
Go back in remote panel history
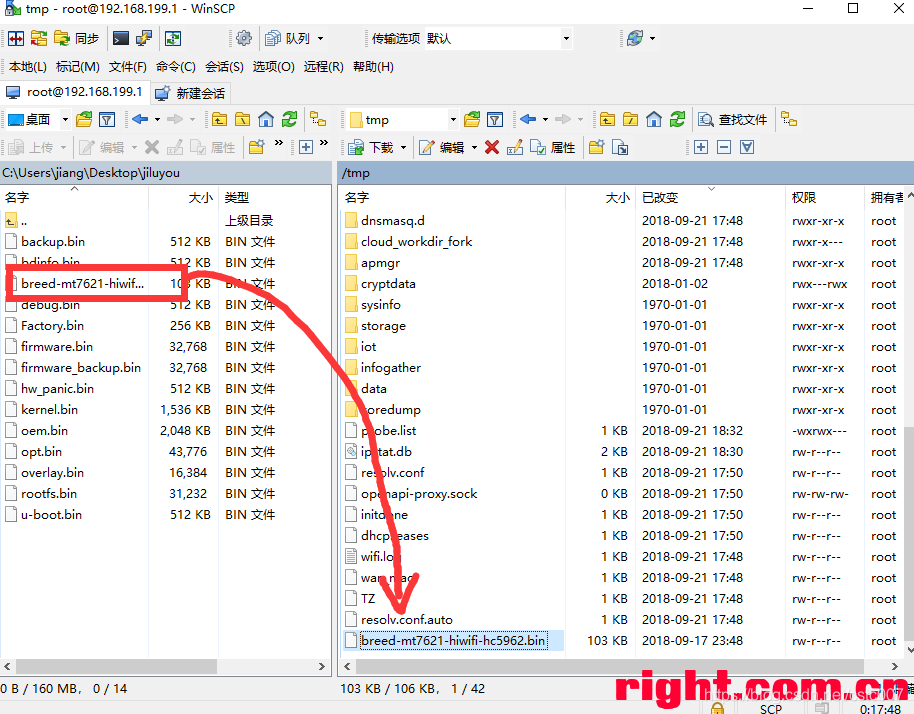(x=528, y=119)
